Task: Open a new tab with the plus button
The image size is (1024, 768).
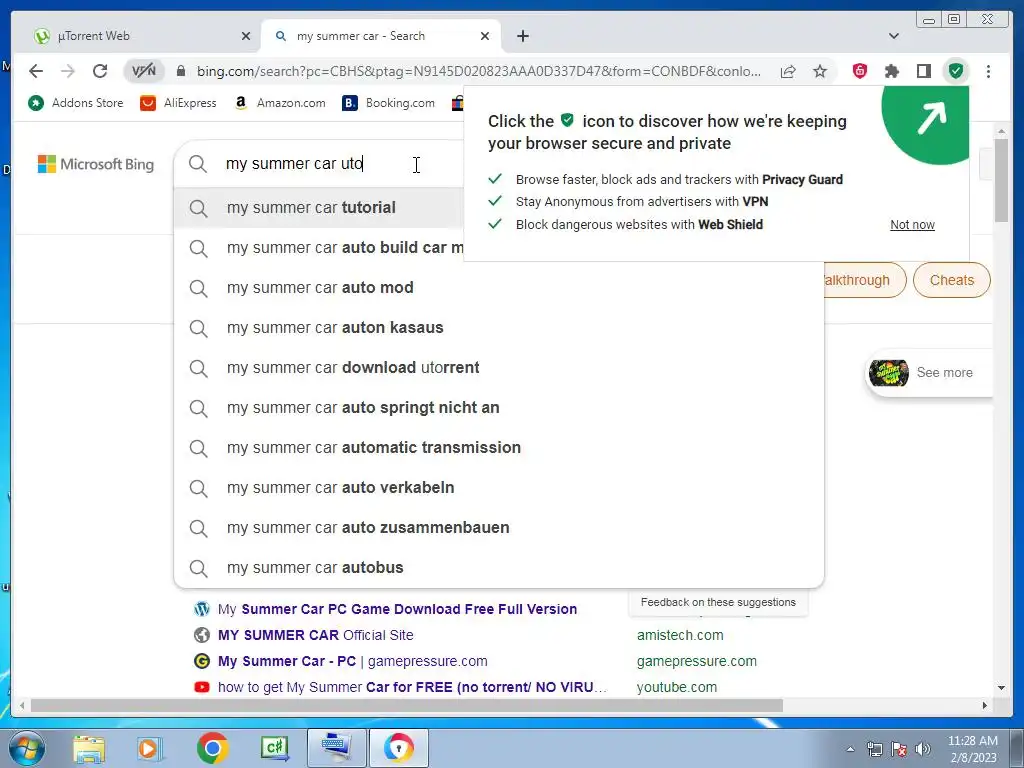Action: click(522, 36)
